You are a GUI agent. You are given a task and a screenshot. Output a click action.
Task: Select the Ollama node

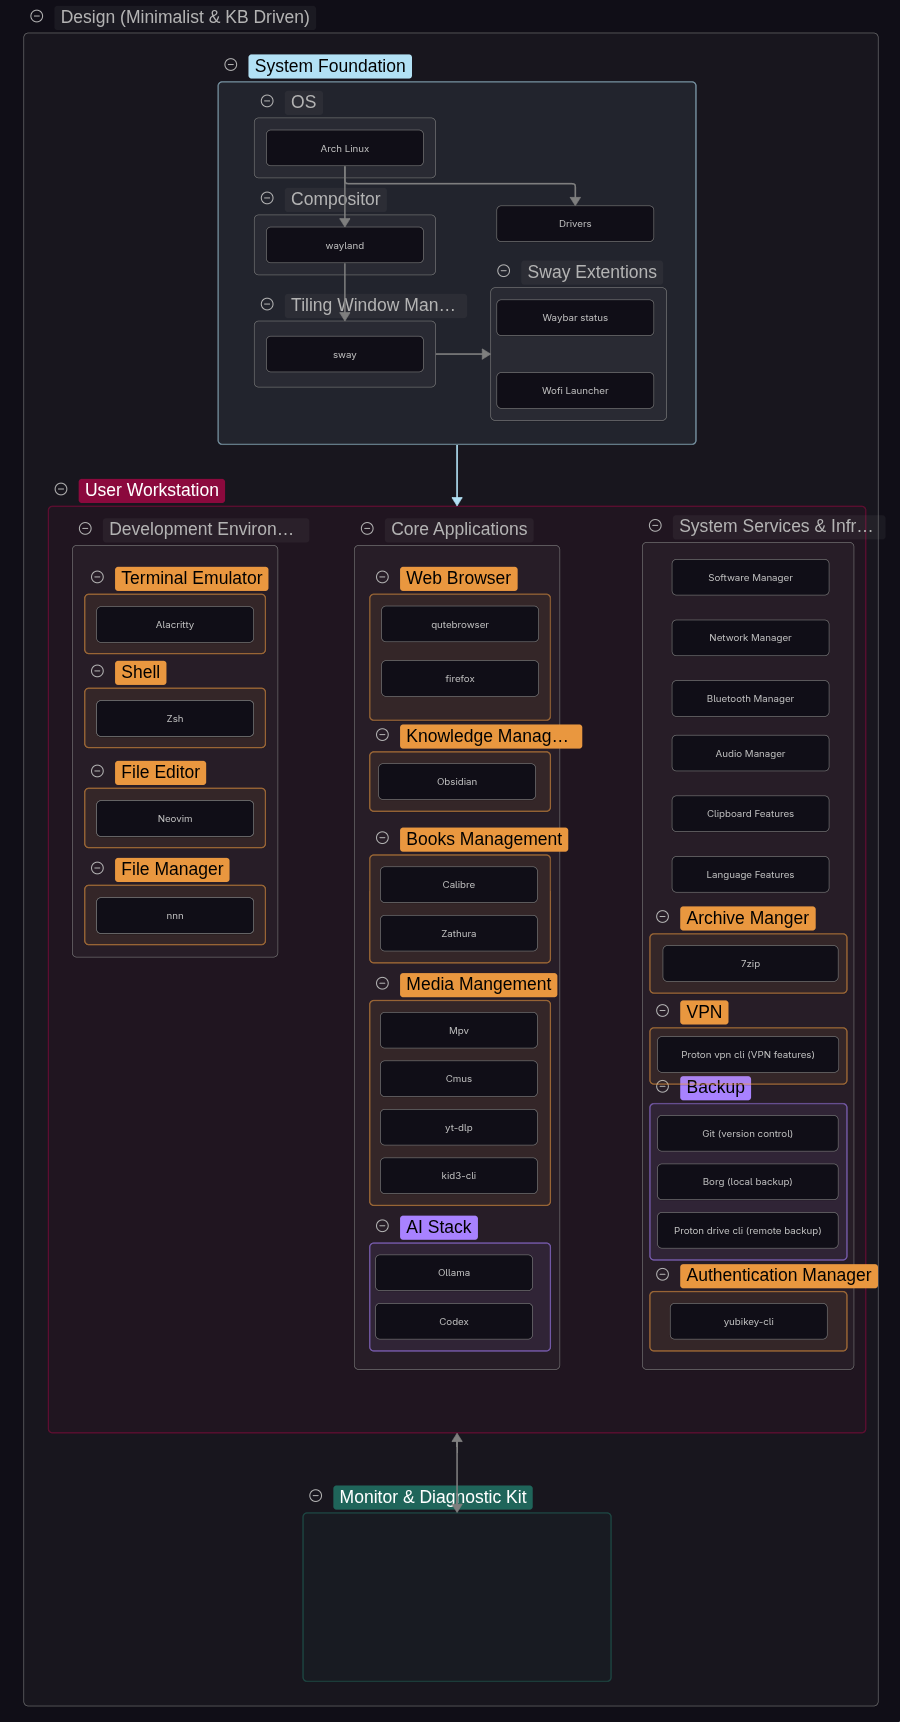click(454, 1272)
